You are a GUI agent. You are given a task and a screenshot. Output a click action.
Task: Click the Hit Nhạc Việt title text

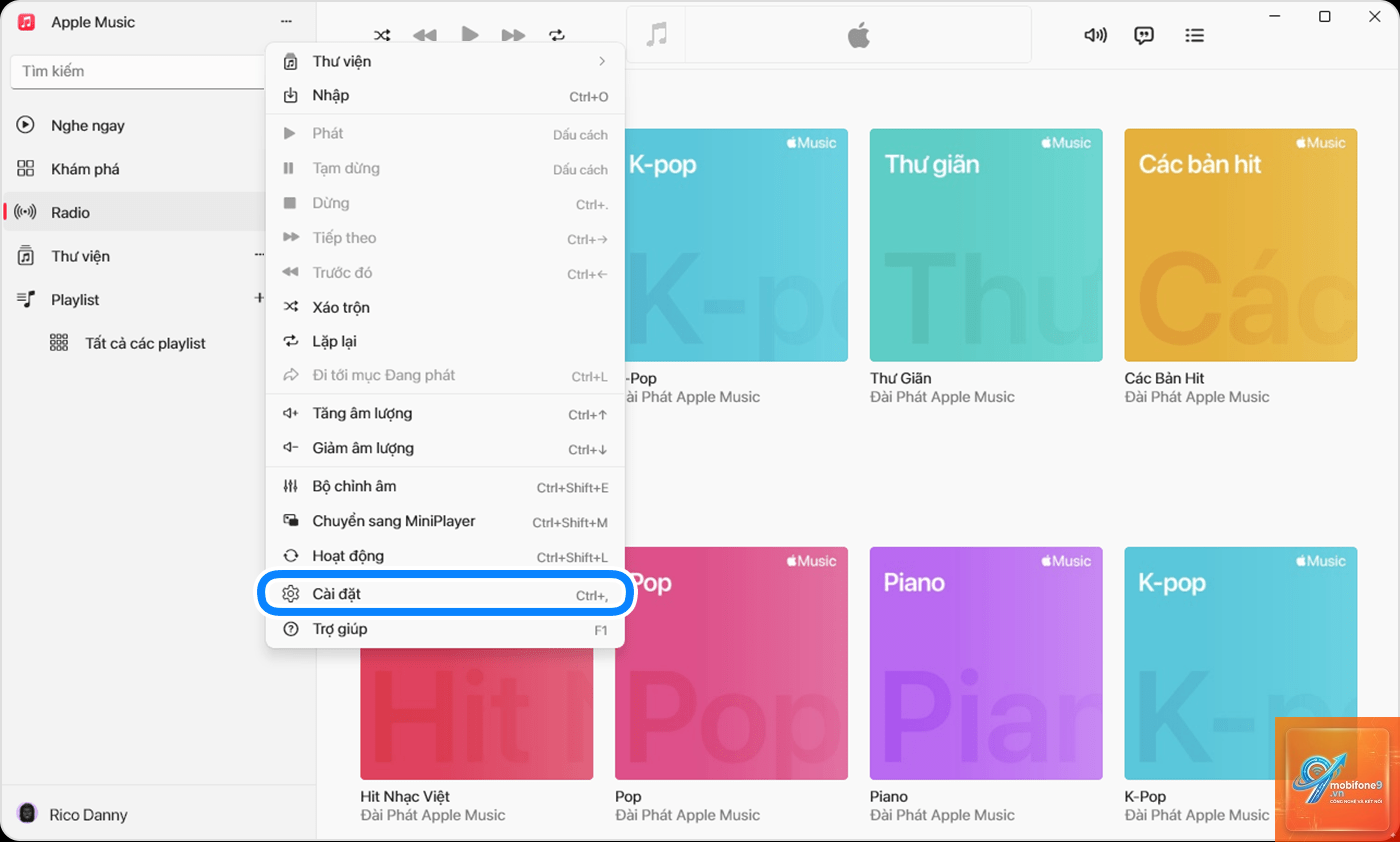tap(405, 797)
